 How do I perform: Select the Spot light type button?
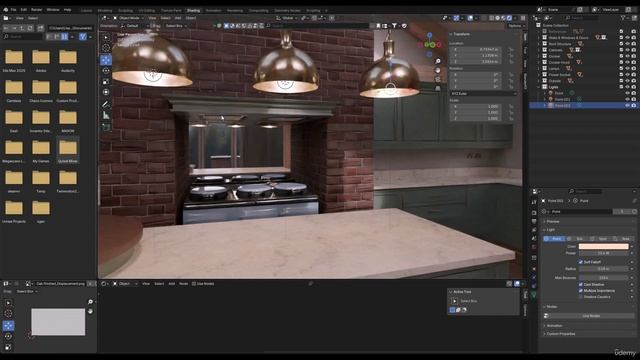(602, 238)
